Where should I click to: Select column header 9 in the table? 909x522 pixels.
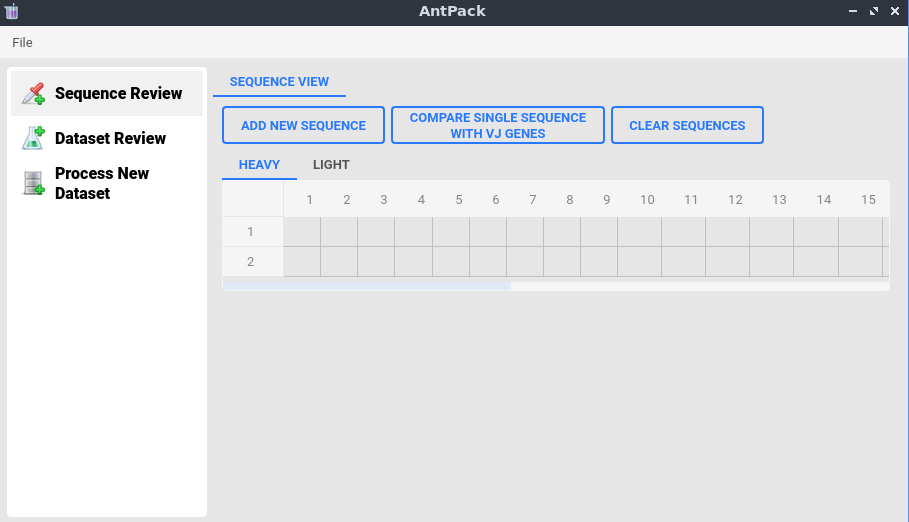pos(599,200)
